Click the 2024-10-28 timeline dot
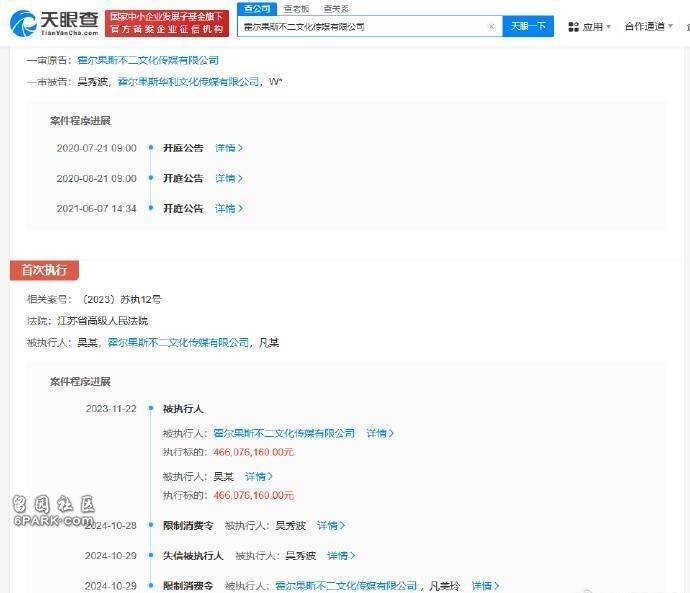690x593 pixels. [151, 525]
